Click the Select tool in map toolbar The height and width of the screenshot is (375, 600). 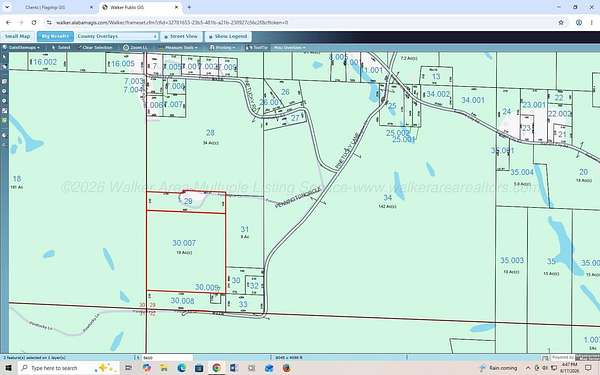coord(61,47)
